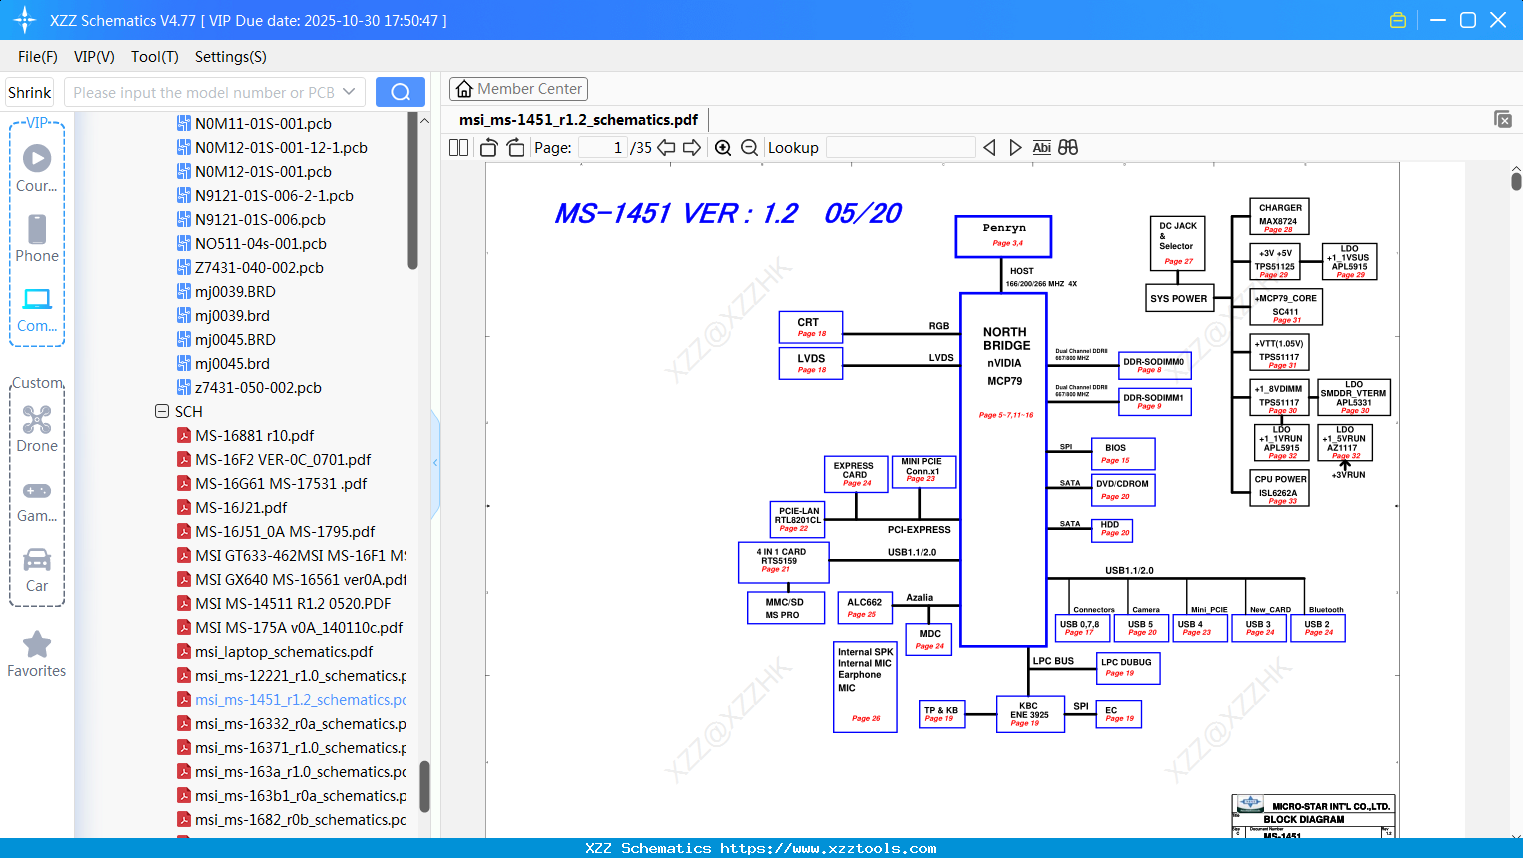Open the Tool(T) menu
Viewport: 1523px width, 858px height.
click(x=155, y=57)
